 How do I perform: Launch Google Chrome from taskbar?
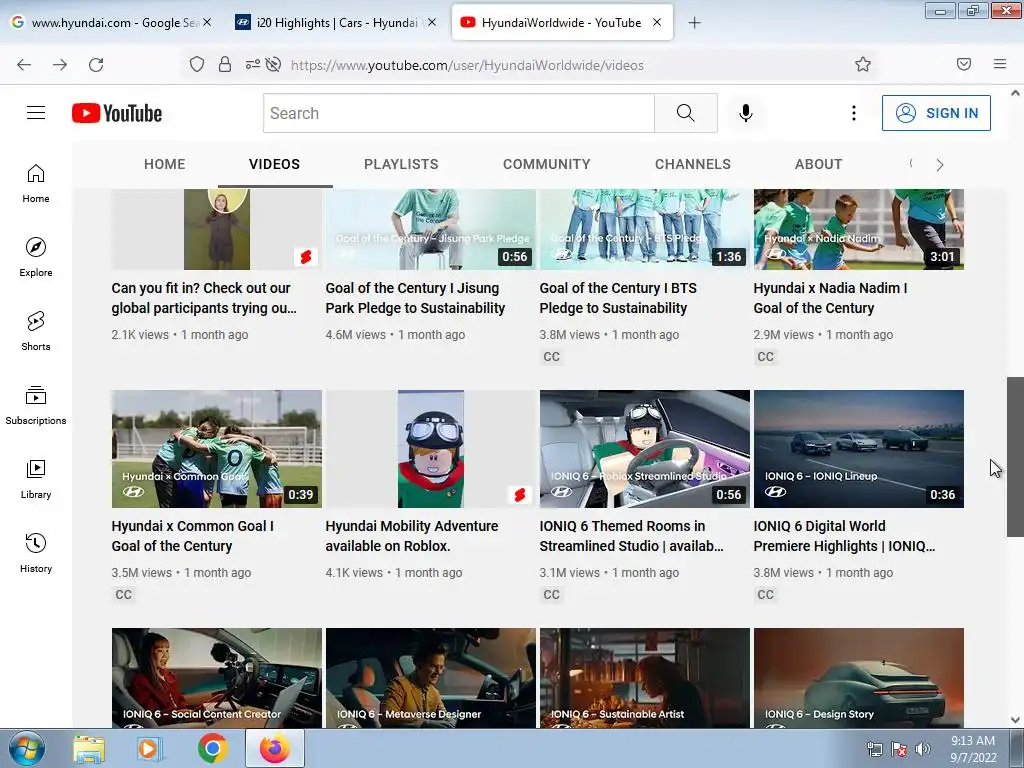[x=212, y=748]
